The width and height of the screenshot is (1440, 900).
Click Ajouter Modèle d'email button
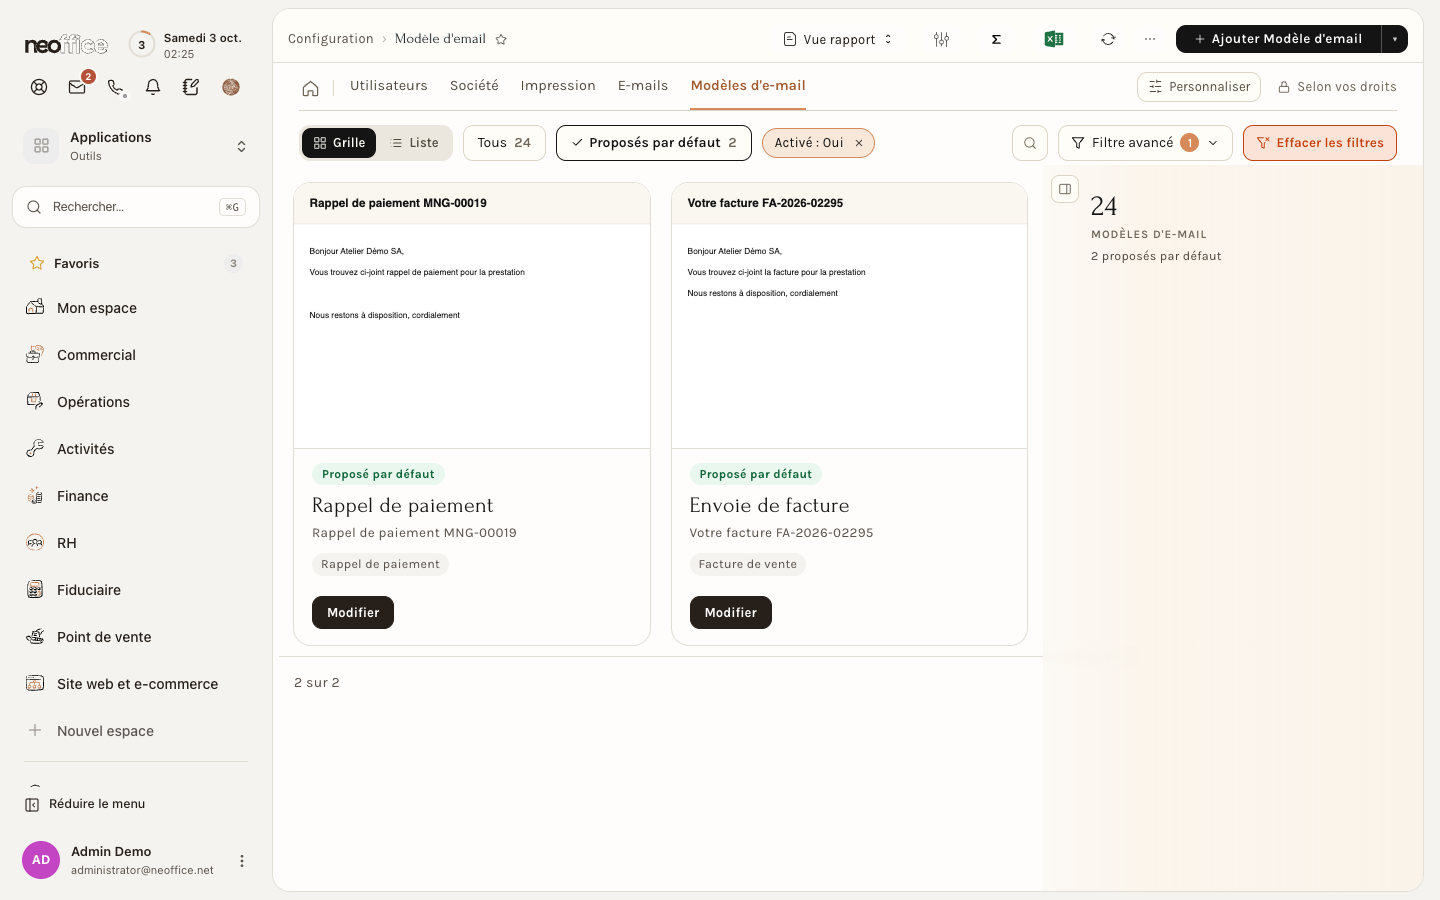tap(1278, 39)
